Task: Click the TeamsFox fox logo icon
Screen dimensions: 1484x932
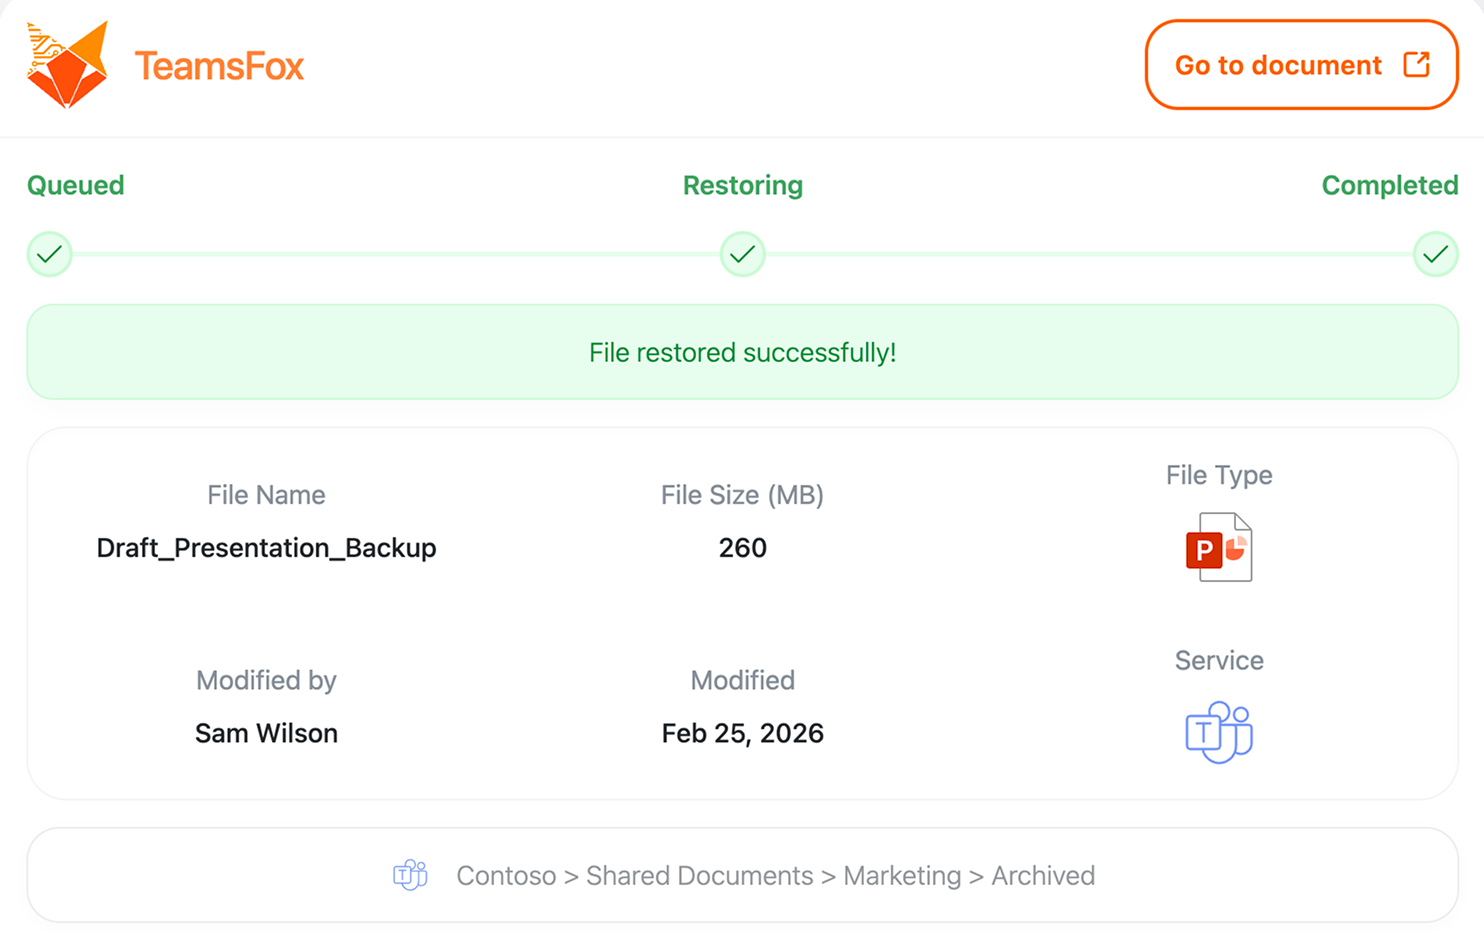Action: pos(66,65)
